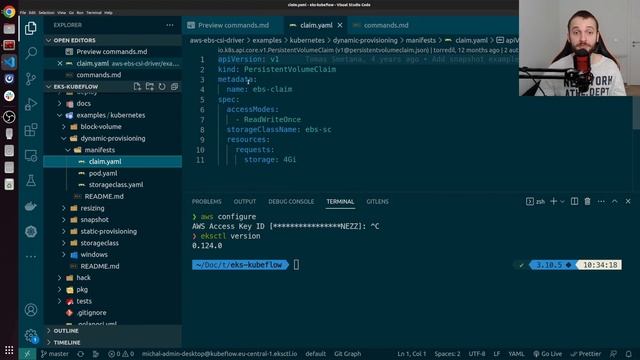Open the Testing flask view
640x360 pixels.
[x=31, y=180]
